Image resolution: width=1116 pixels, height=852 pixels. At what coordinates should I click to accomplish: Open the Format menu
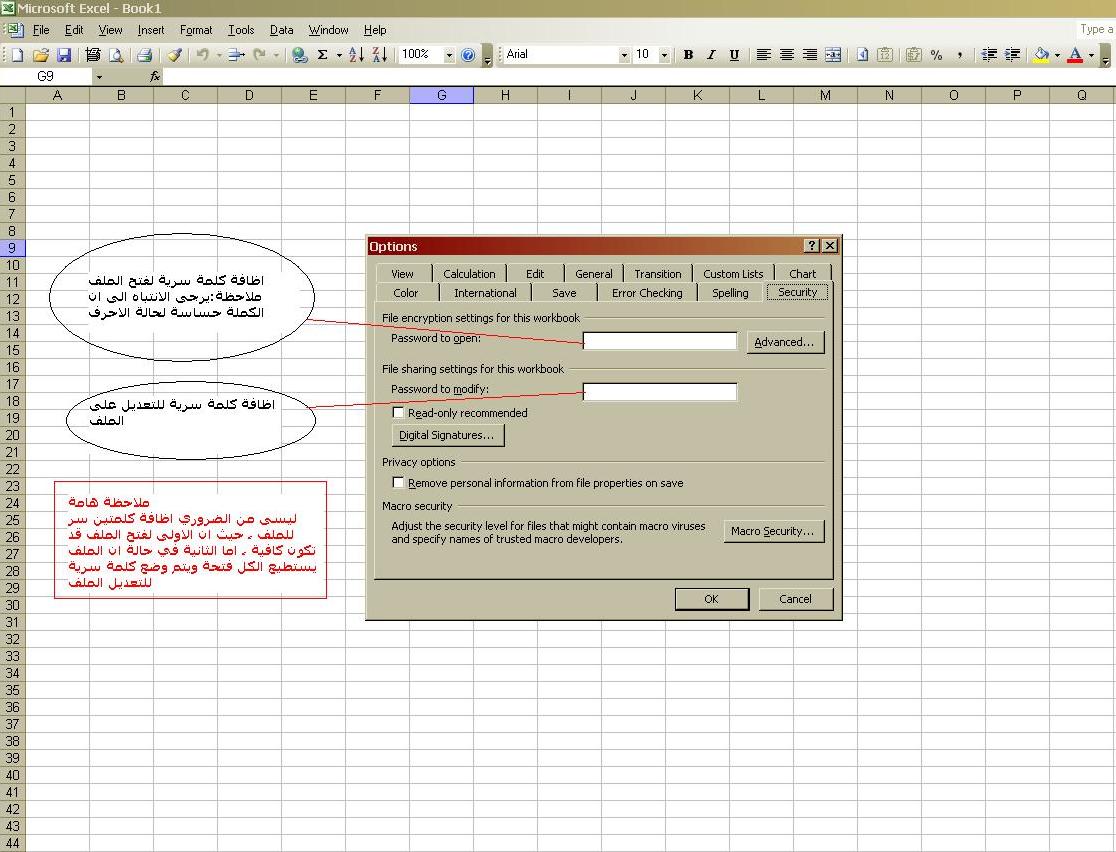196,30
